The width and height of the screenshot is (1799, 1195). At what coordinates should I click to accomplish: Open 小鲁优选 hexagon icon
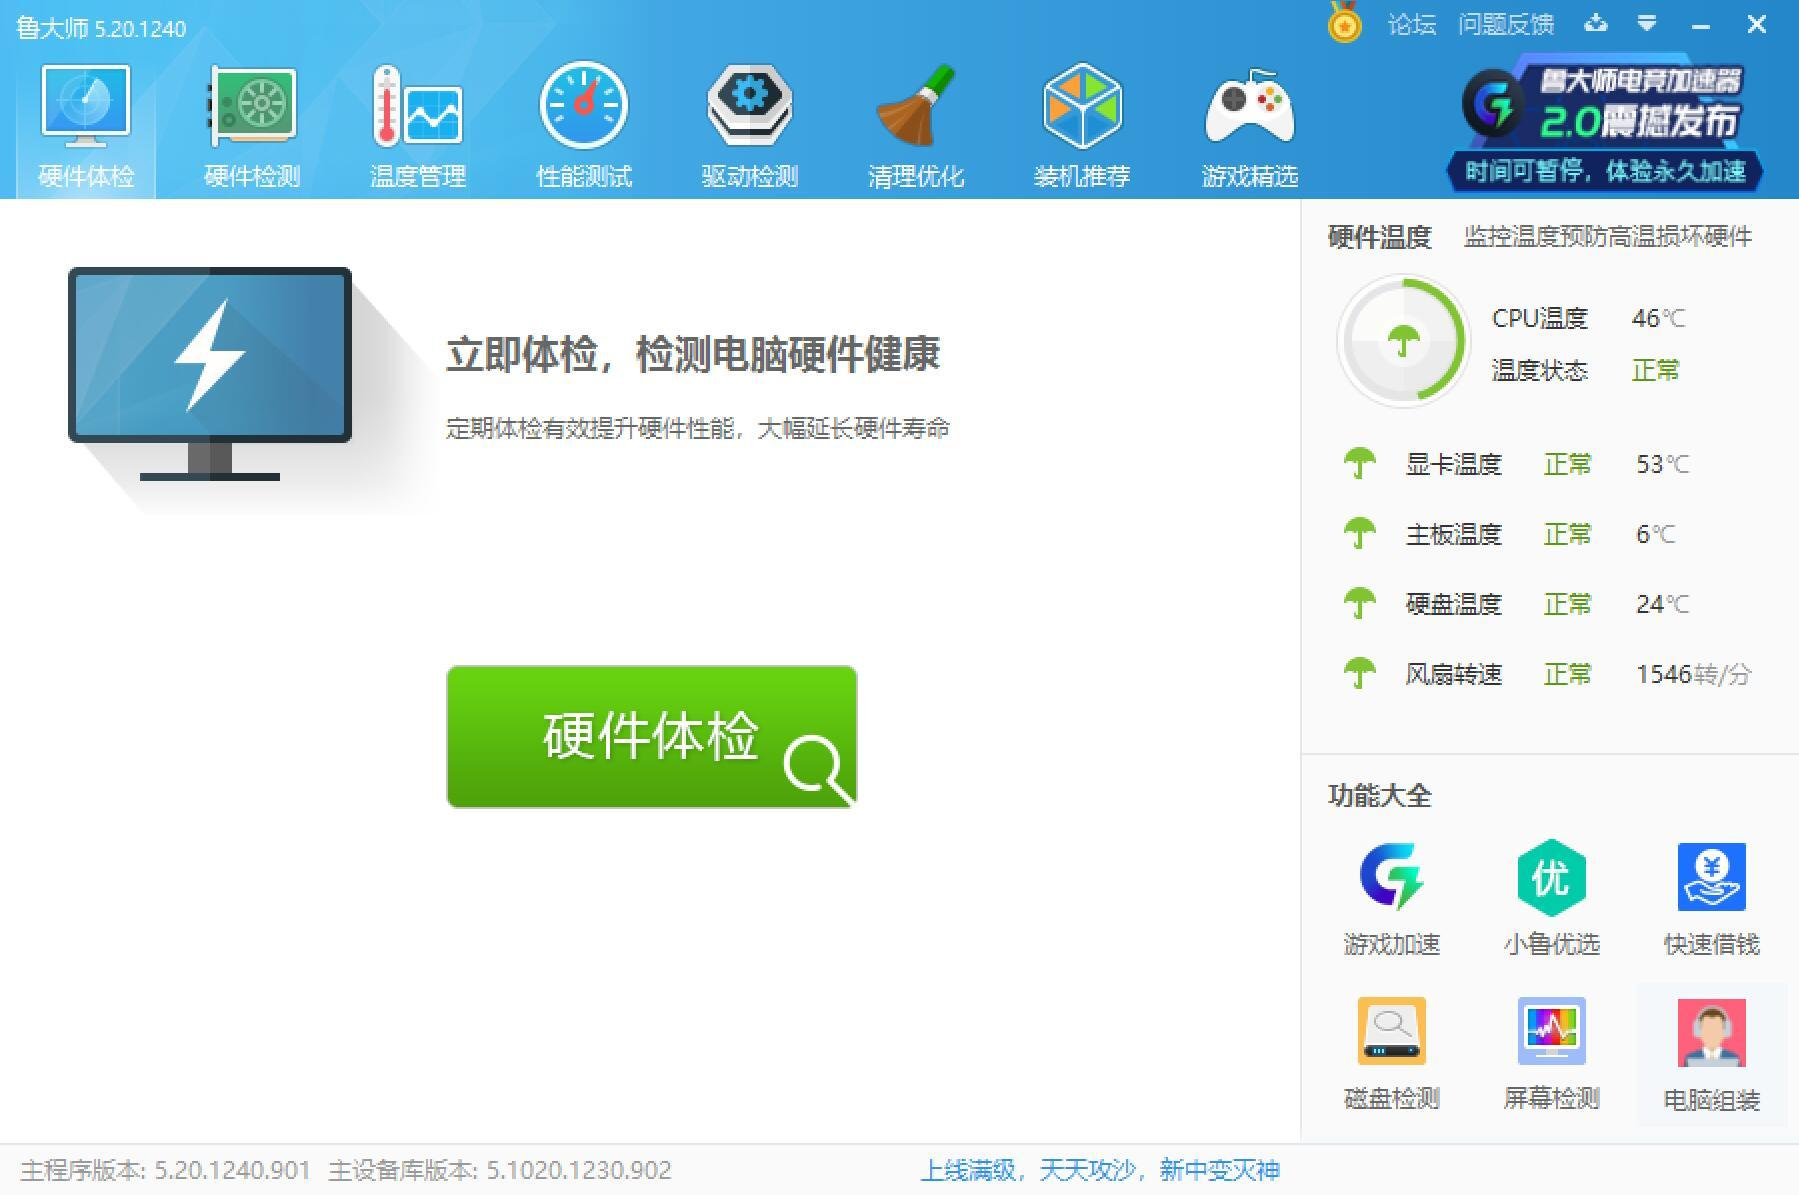(1551, 877)
